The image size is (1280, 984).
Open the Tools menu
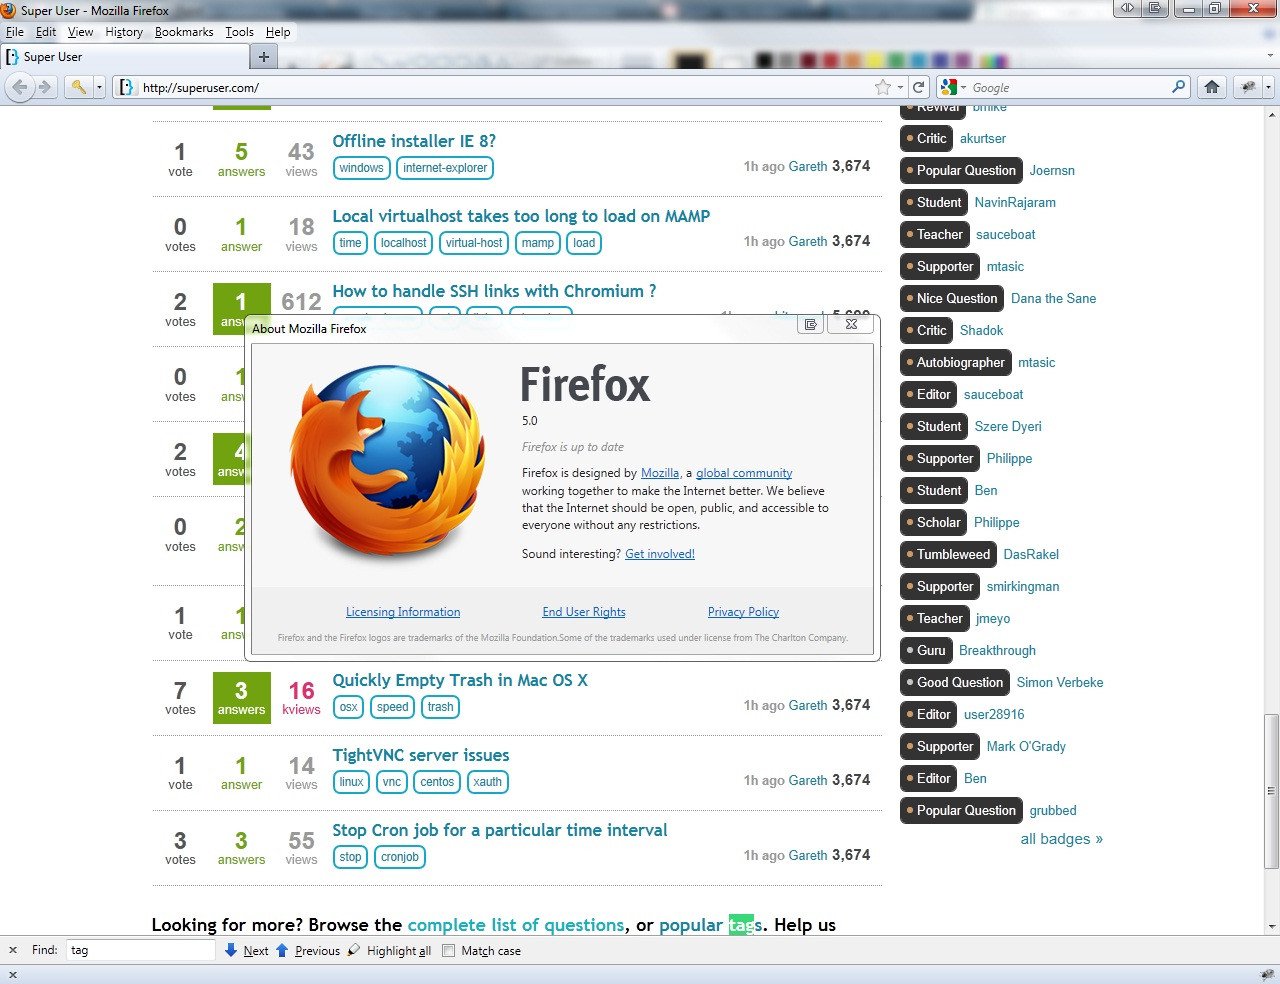click(x=239, y=32)
